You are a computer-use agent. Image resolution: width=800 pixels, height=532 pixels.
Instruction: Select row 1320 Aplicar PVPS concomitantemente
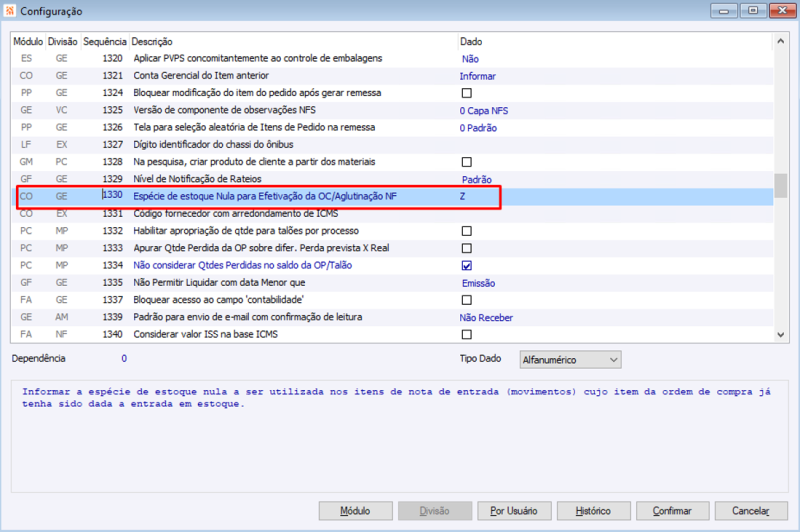point(392,59)
